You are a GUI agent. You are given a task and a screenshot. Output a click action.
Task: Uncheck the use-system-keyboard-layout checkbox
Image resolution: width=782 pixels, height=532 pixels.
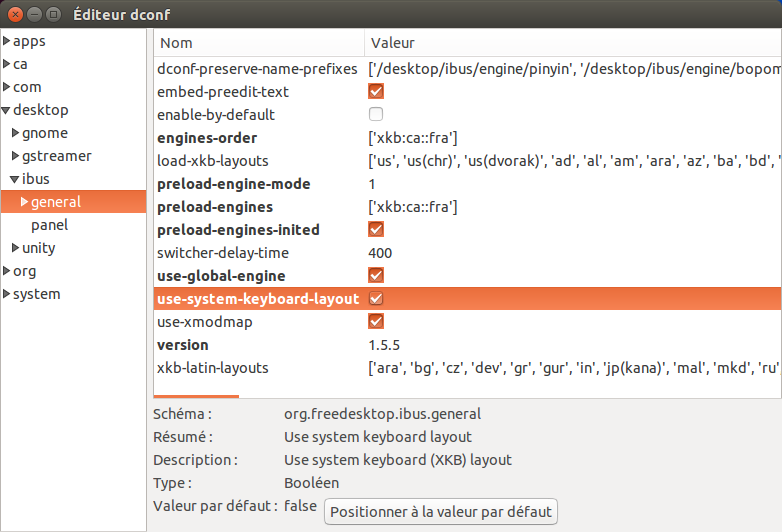coord(376,299)
